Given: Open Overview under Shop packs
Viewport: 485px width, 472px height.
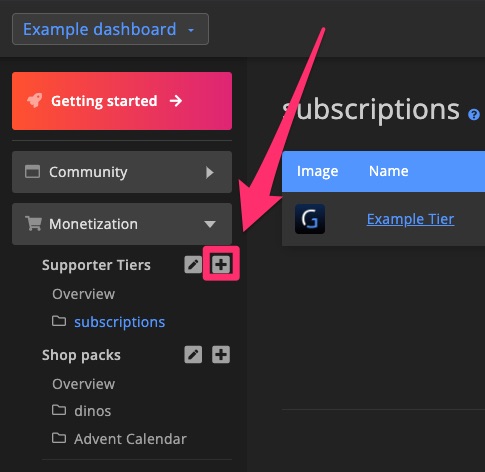Looking at the screenshot, I should [x=83, y=384].
